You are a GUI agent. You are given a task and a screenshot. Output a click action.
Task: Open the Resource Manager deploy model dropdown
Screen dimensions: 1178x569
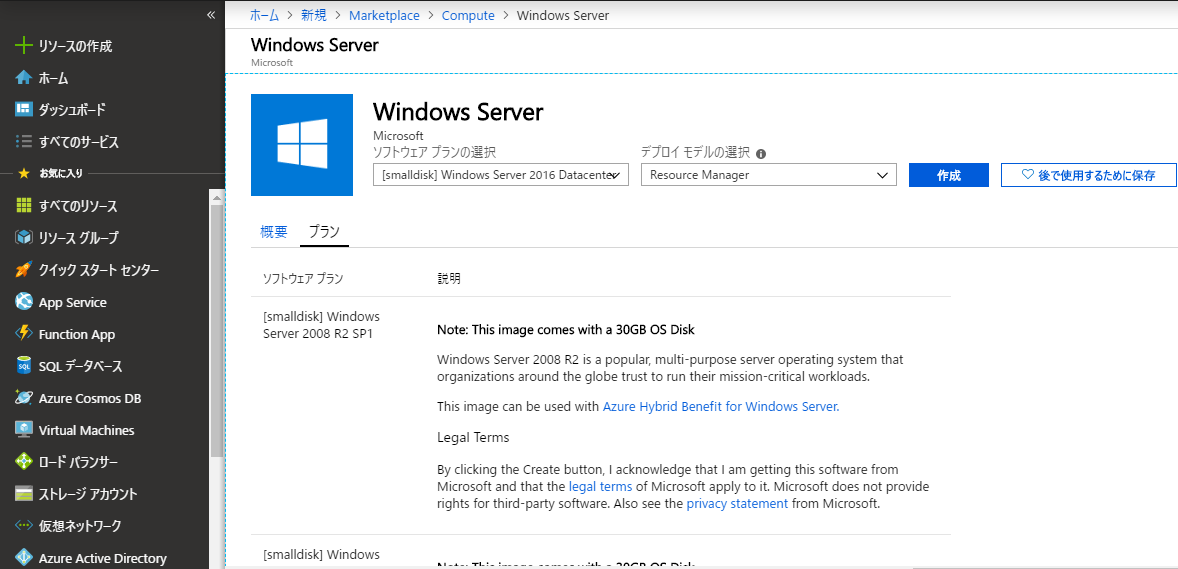[x=769, y=175]
